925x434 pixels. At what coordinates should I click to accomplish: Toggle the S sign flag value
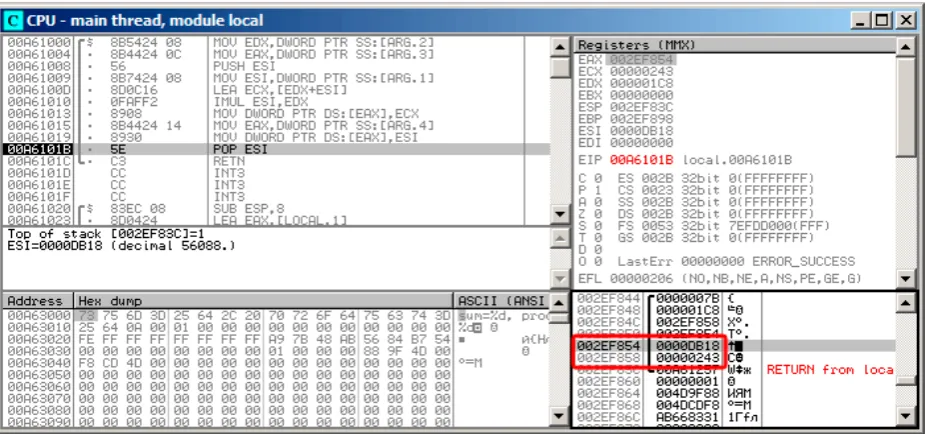(596, 225)
